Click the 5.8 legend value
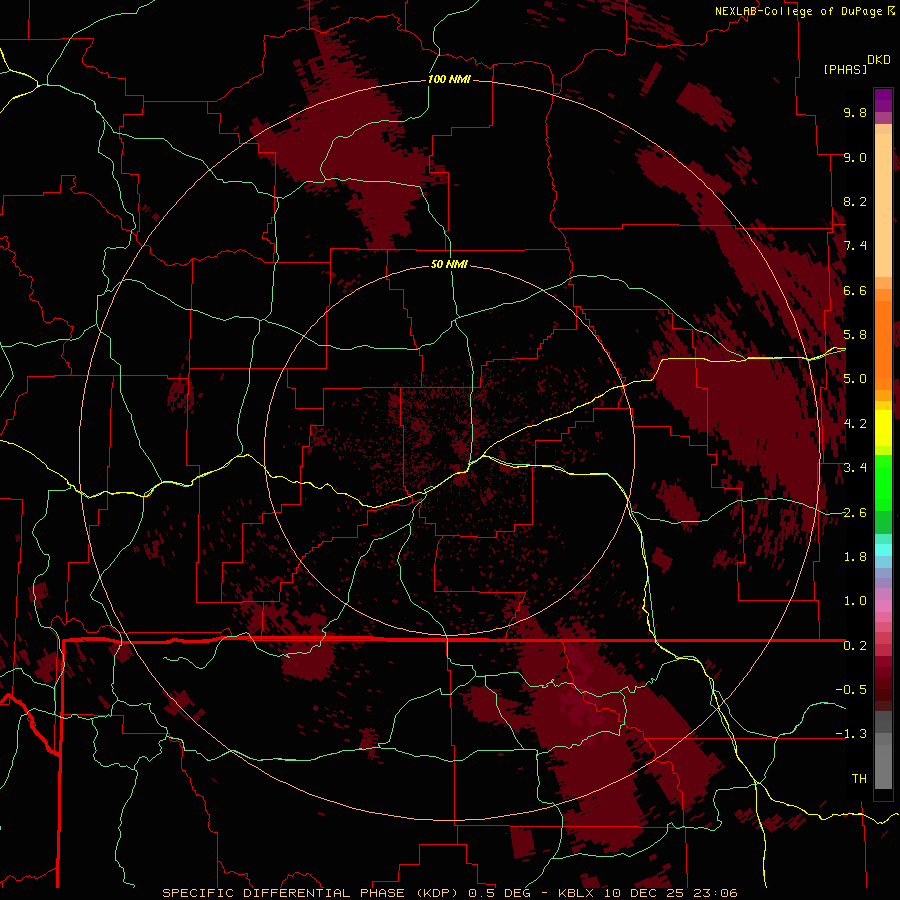 click(855, 335)
